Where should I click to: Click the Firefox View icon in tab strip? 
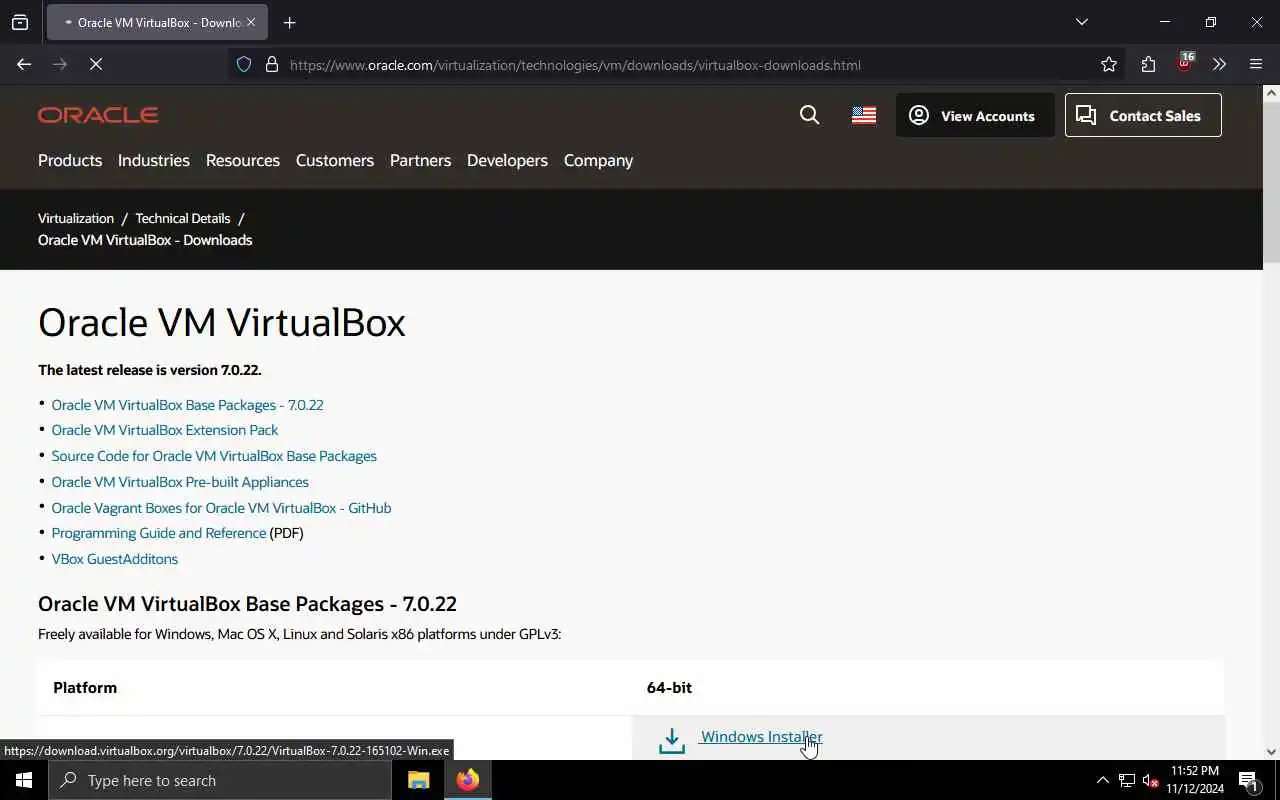click(x=20, y=22)
